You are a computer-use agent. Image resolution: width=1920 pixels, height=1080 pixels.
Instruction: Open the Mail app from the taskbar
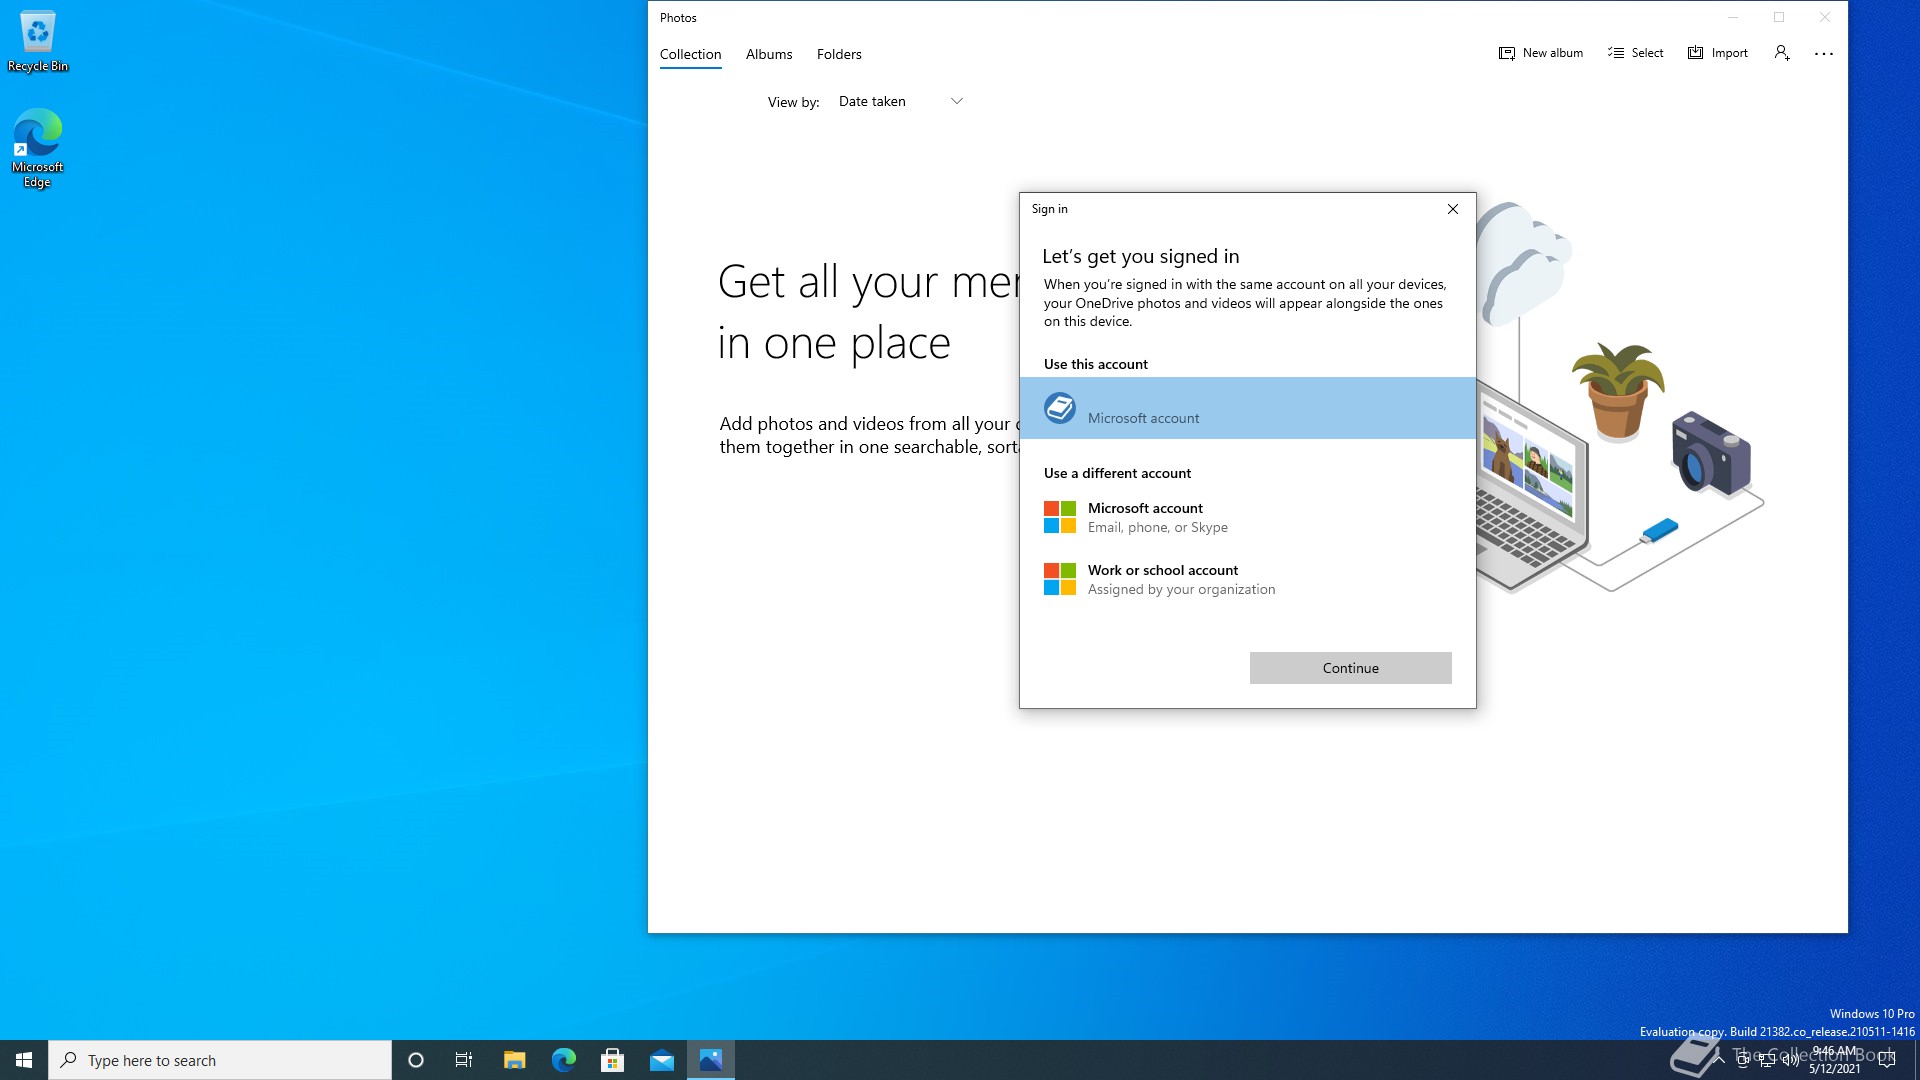(x=661, y=1060)
